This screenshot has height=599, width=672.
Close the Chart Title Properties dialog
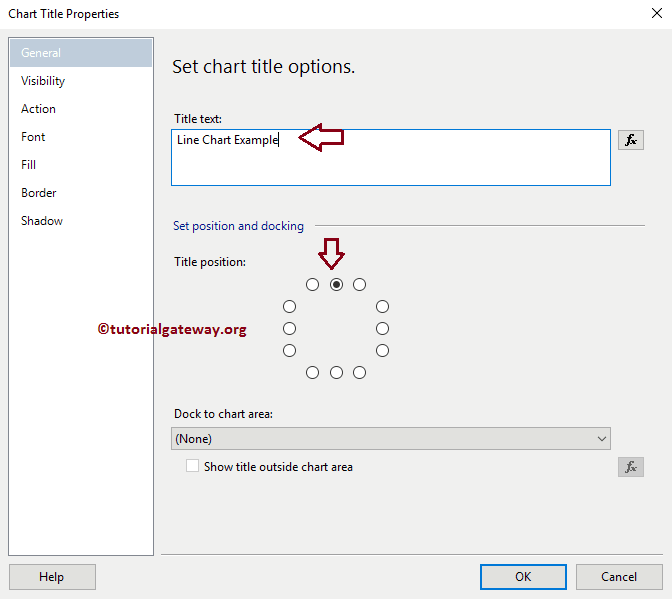(652, 14)
